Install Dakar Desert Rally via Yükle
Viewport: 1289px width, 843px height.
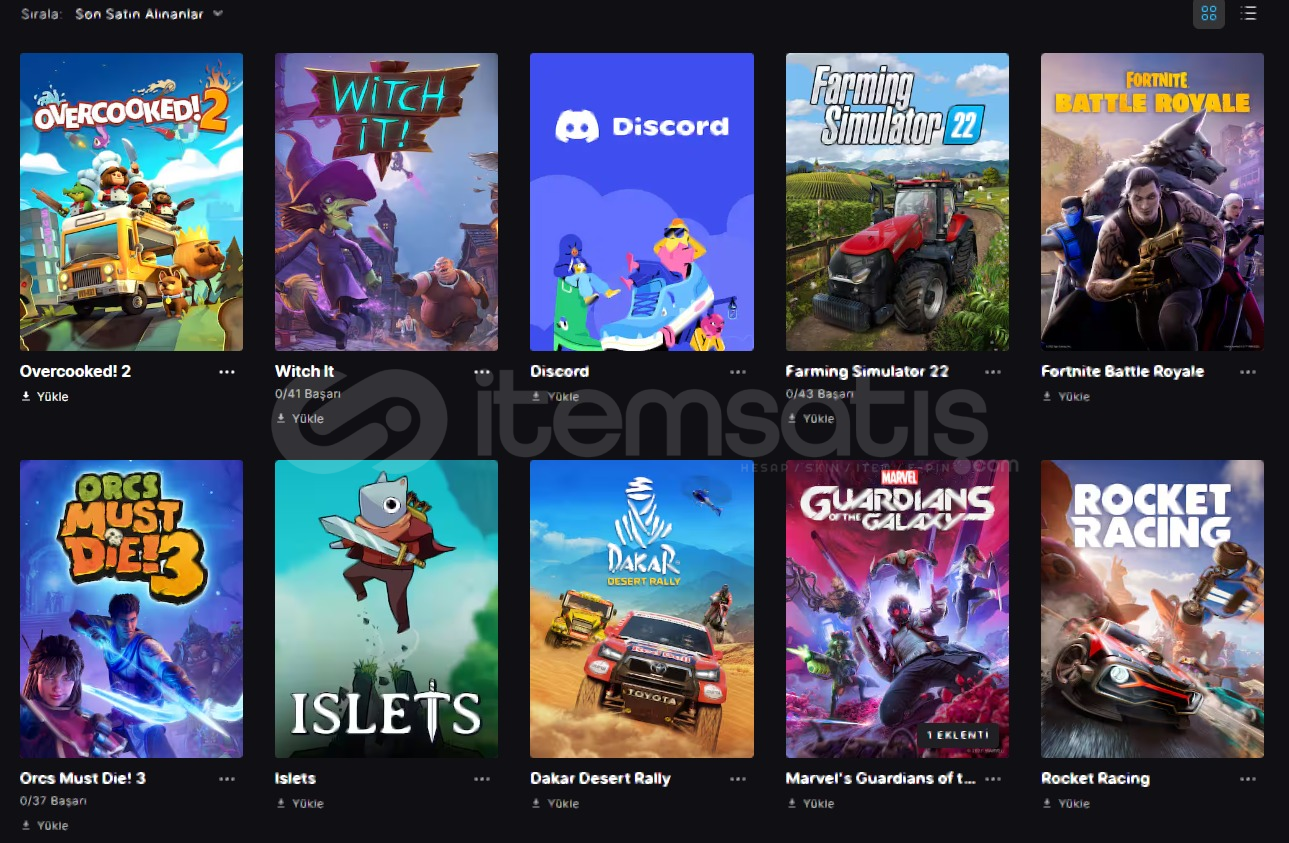[555, 804]
